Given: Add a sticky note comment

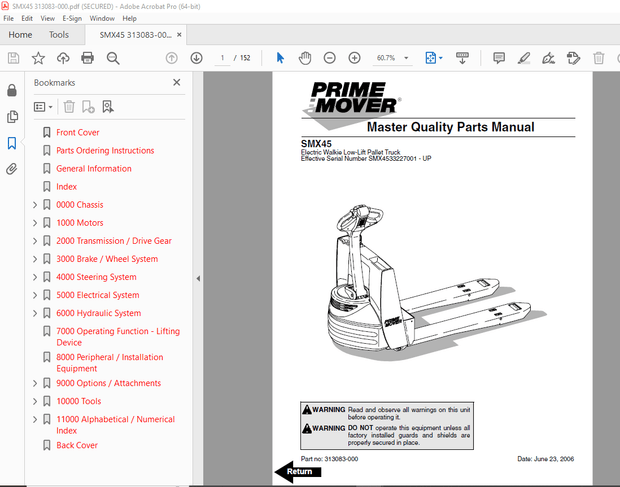Looking at the screenshot, I should coord(499,58).
